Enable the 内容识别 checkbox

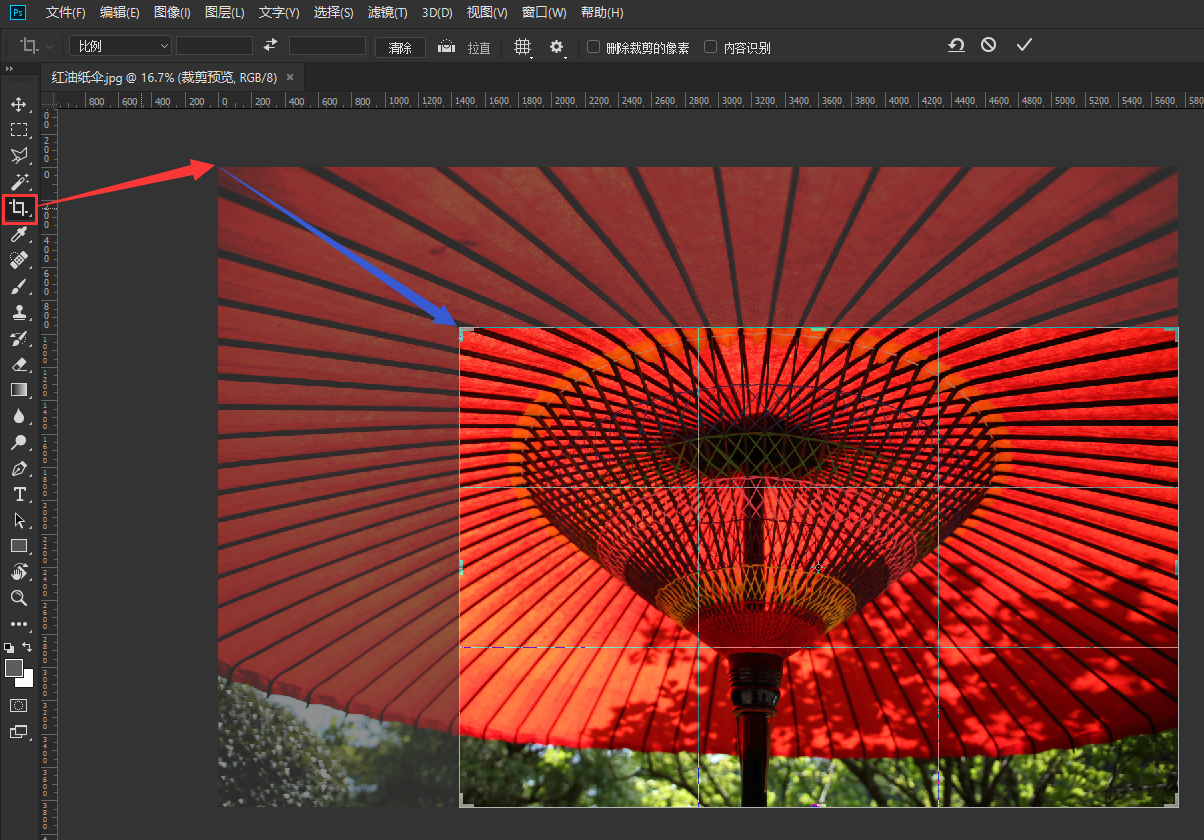tap(711, 46)
